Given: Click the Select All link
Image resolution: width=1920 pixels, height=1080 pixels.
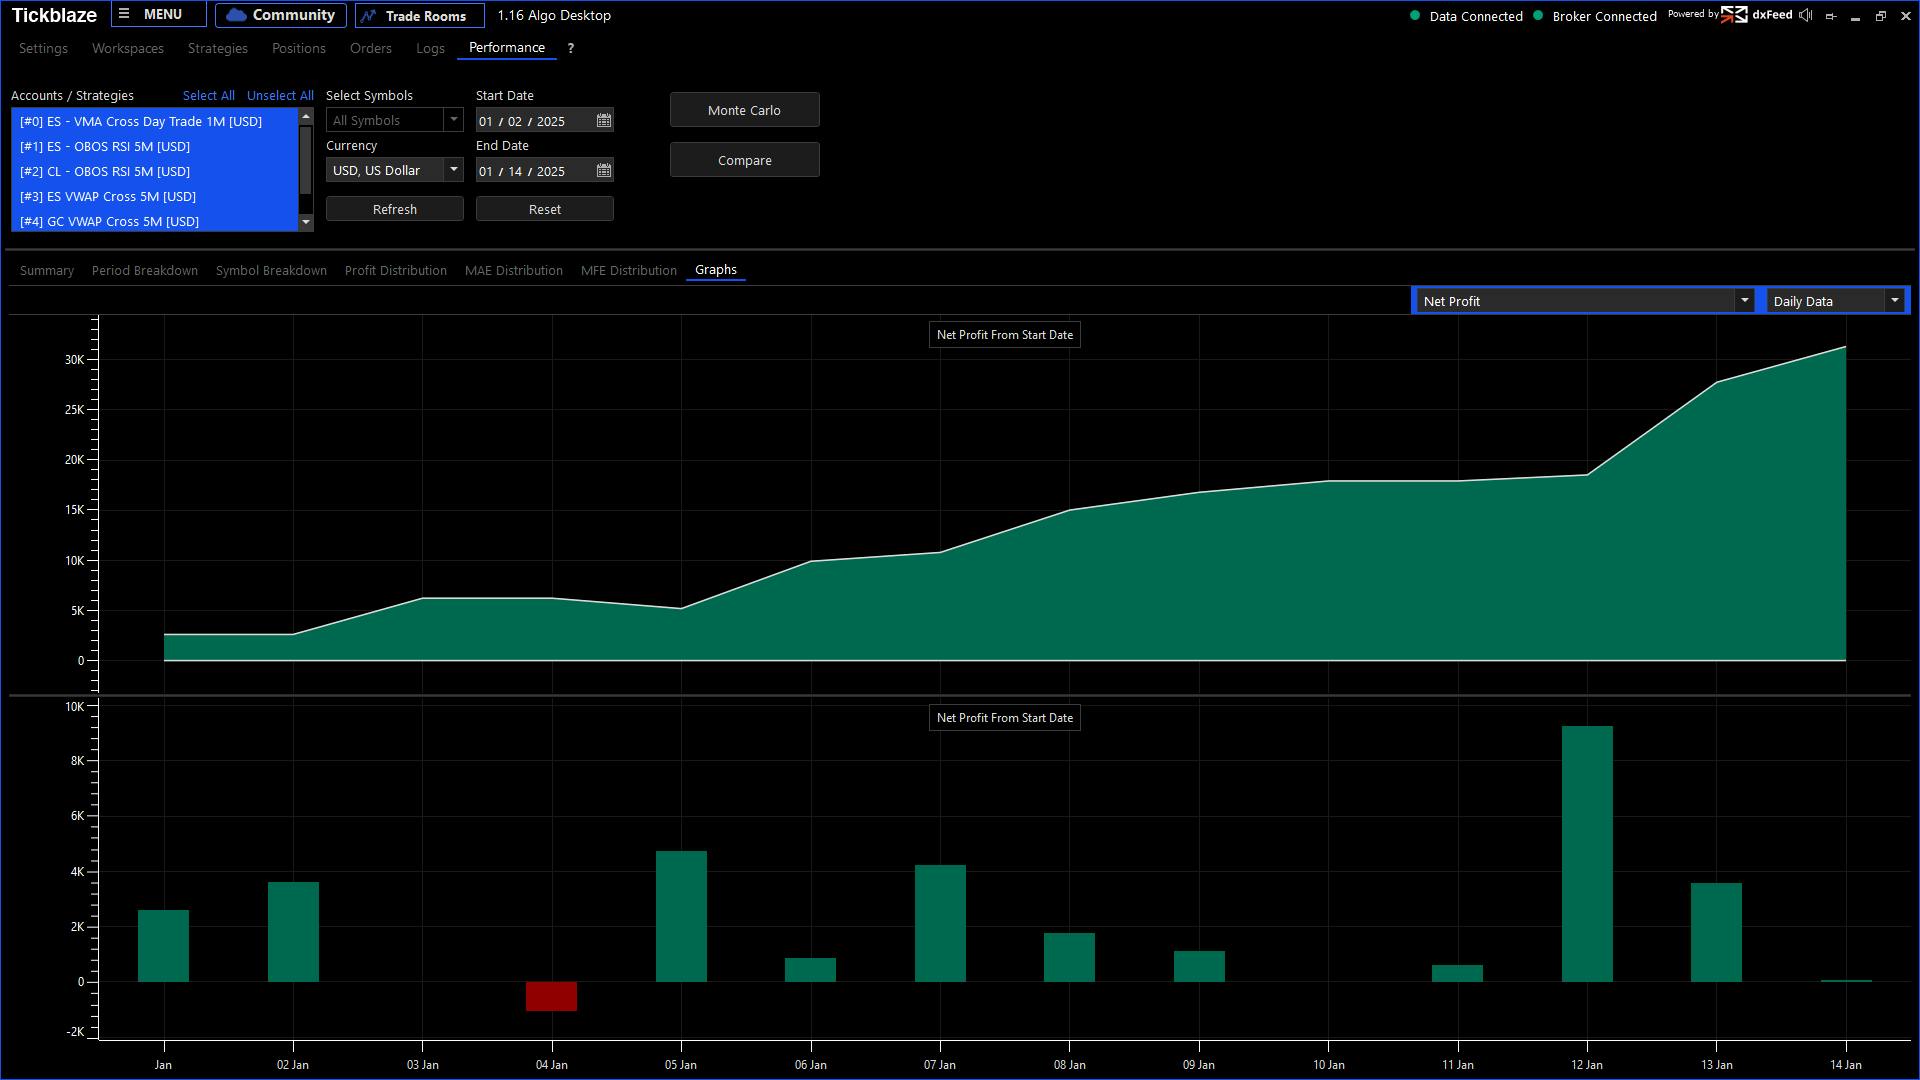Looking at the screenshot, I should point(208,96).
